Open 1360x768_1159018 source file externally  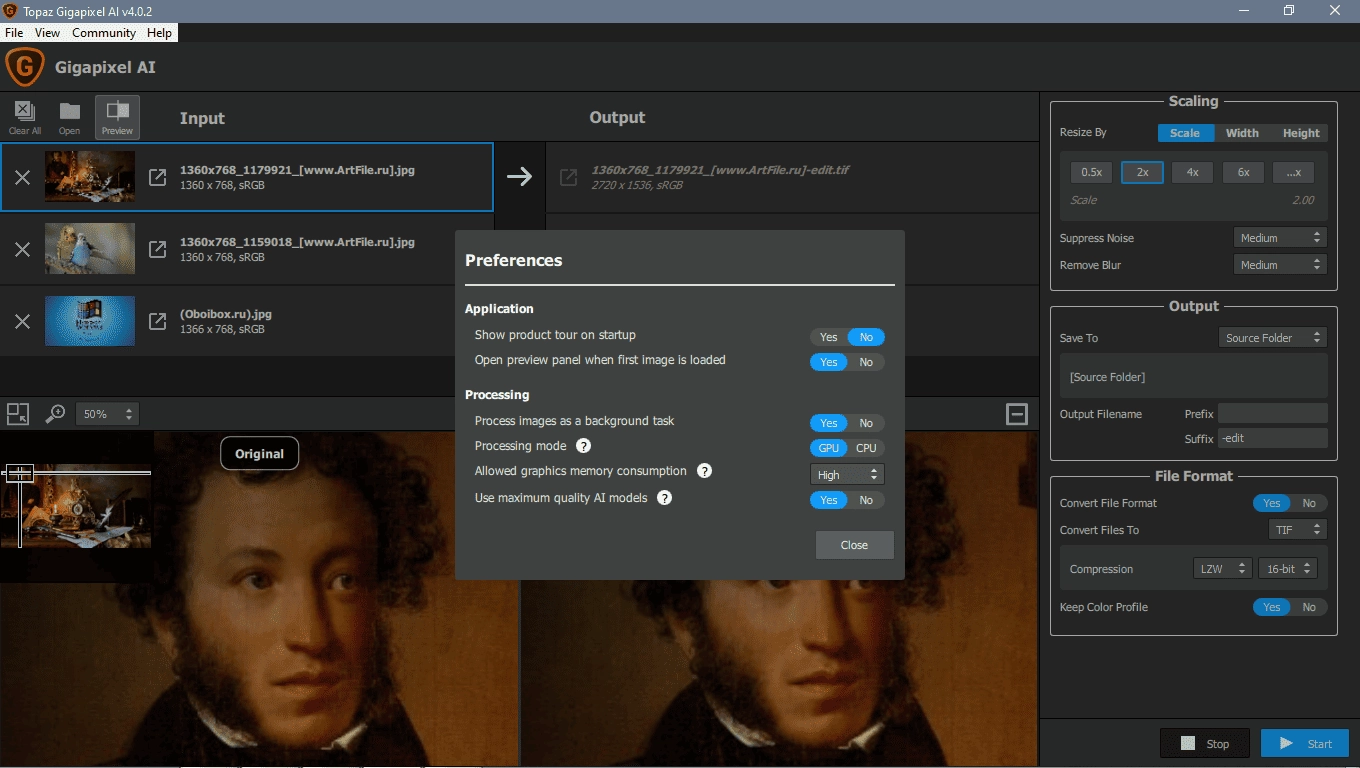coord(157,249)
